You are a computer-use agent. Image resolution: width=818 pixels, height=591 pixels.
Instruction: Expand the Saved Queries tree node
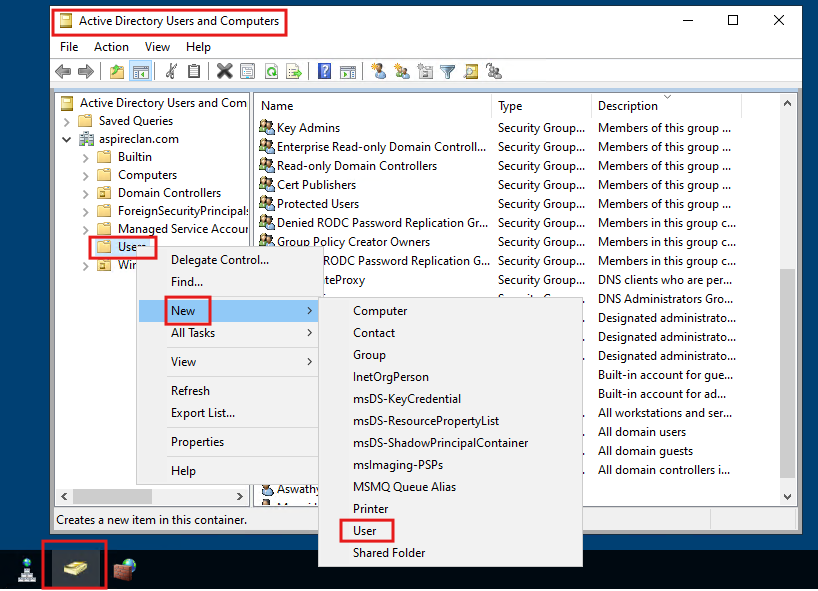66,122
